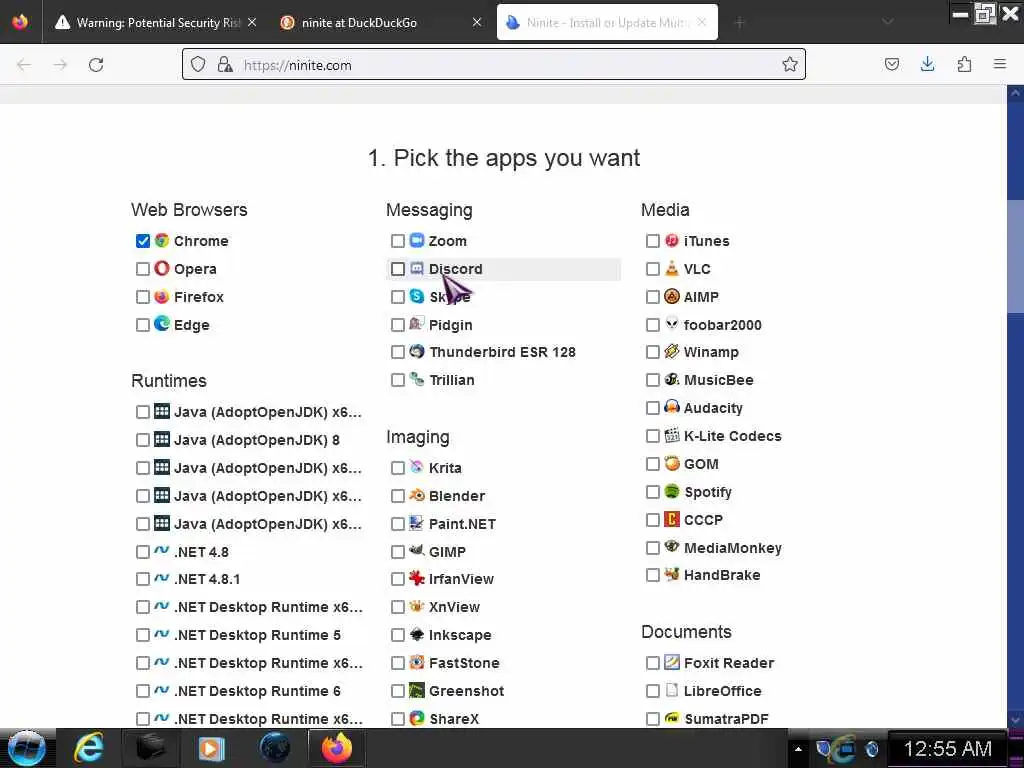Enable the Trillian checkbox

coord(398,379)
